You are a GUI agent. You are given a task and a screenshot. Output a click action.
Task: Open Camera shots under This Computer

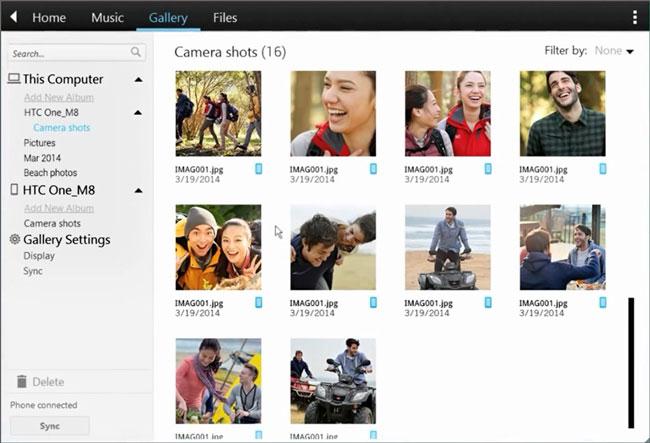click(62, 128)
